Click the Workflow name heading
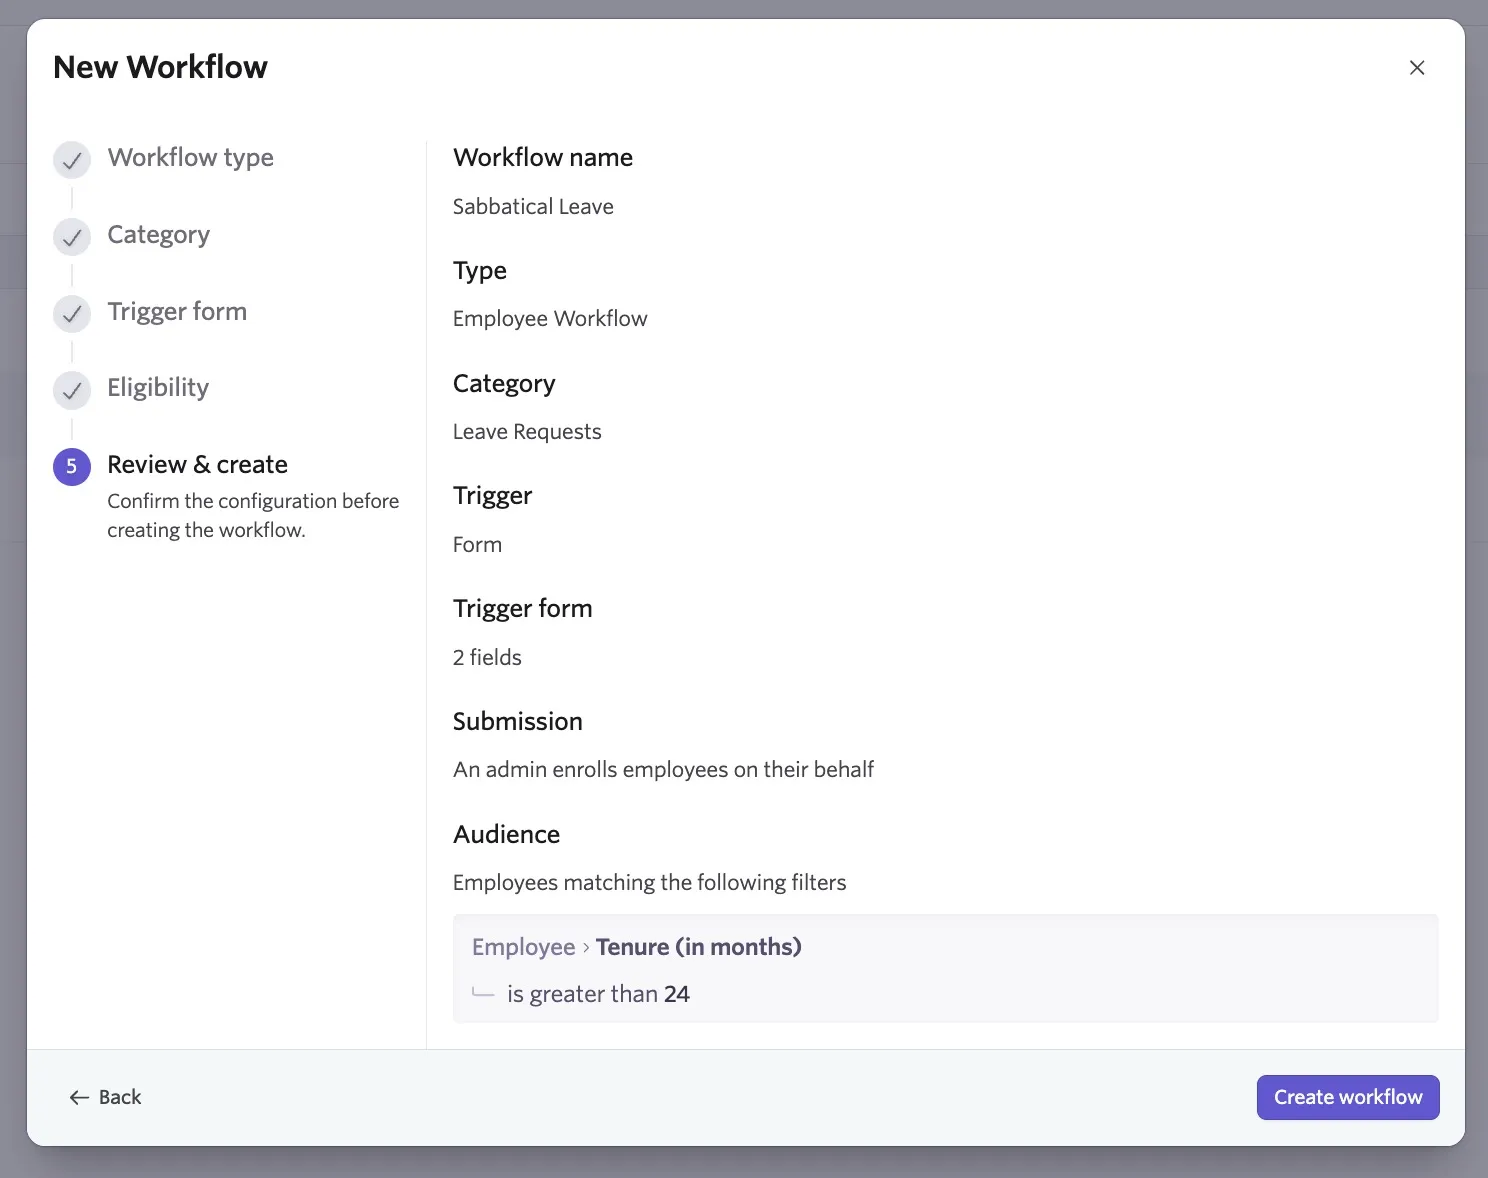Screen dimensions: 1488x1178 (543, 157)
